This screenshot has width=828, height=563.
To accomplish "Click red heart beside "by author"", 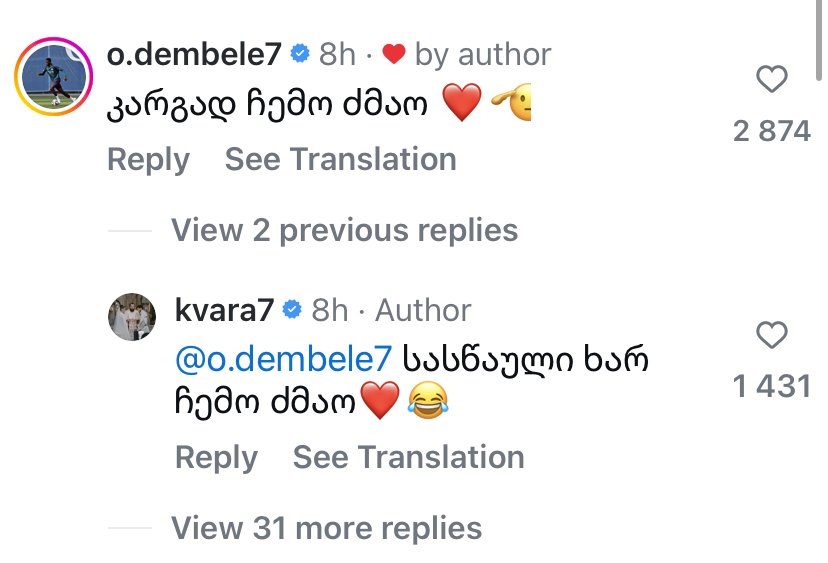I will coord(393,54).
